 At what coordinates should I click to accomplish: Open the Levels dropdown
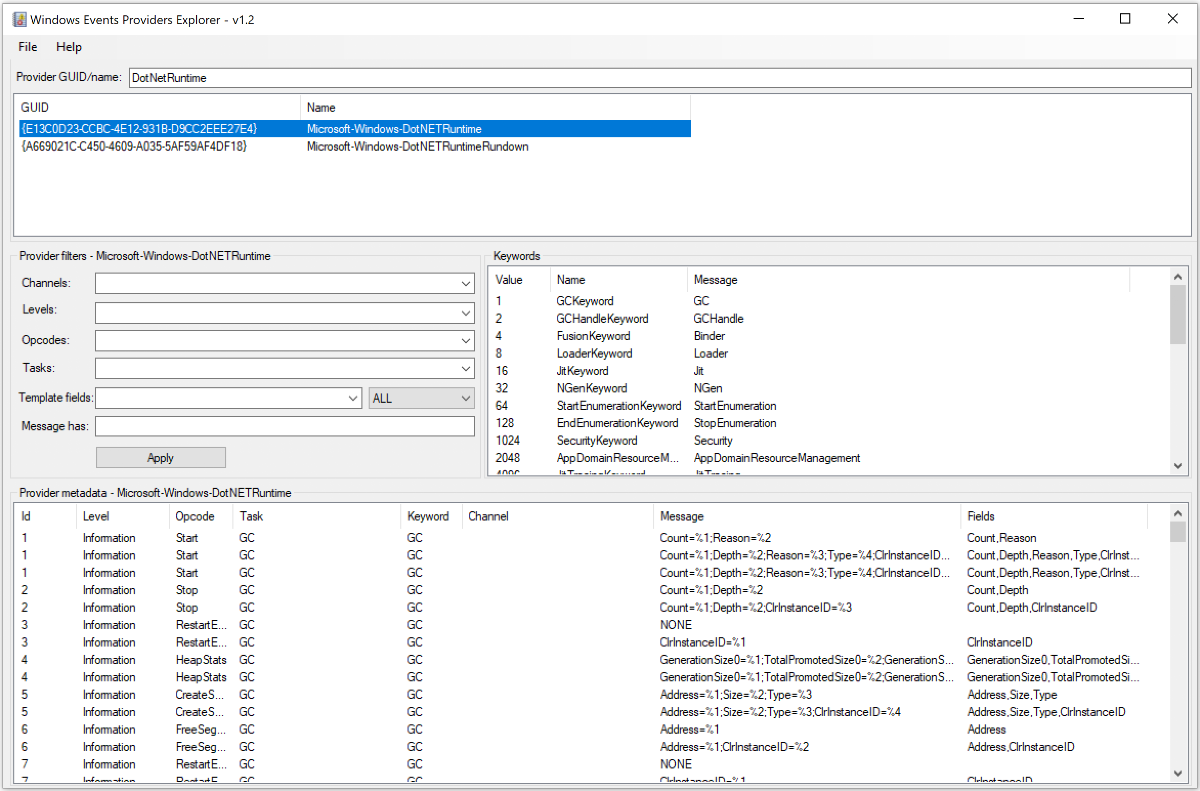click(x=285, y=312)
